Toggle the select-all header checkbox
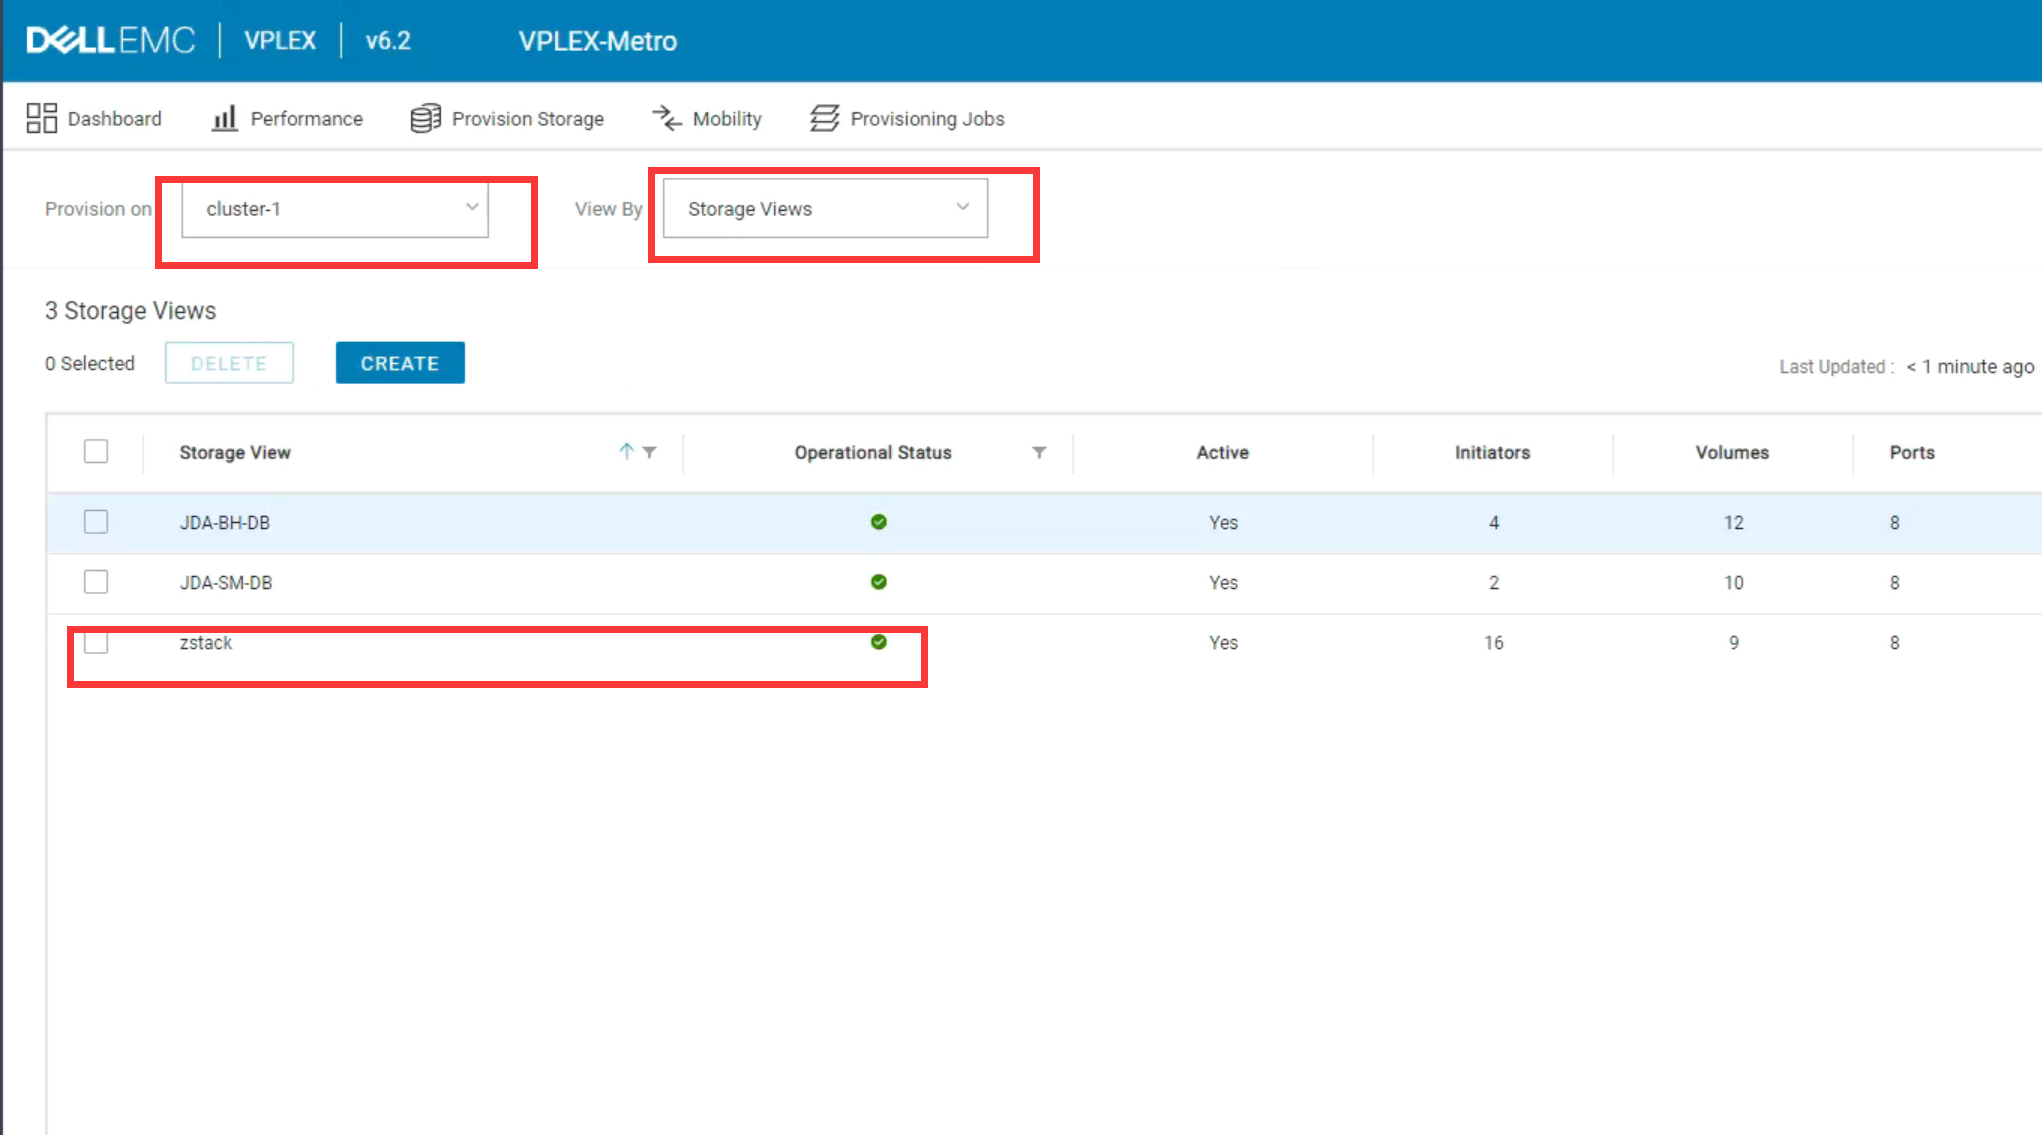The image size is (2042, 1135). pyautogui.click(x=96, y=451)
